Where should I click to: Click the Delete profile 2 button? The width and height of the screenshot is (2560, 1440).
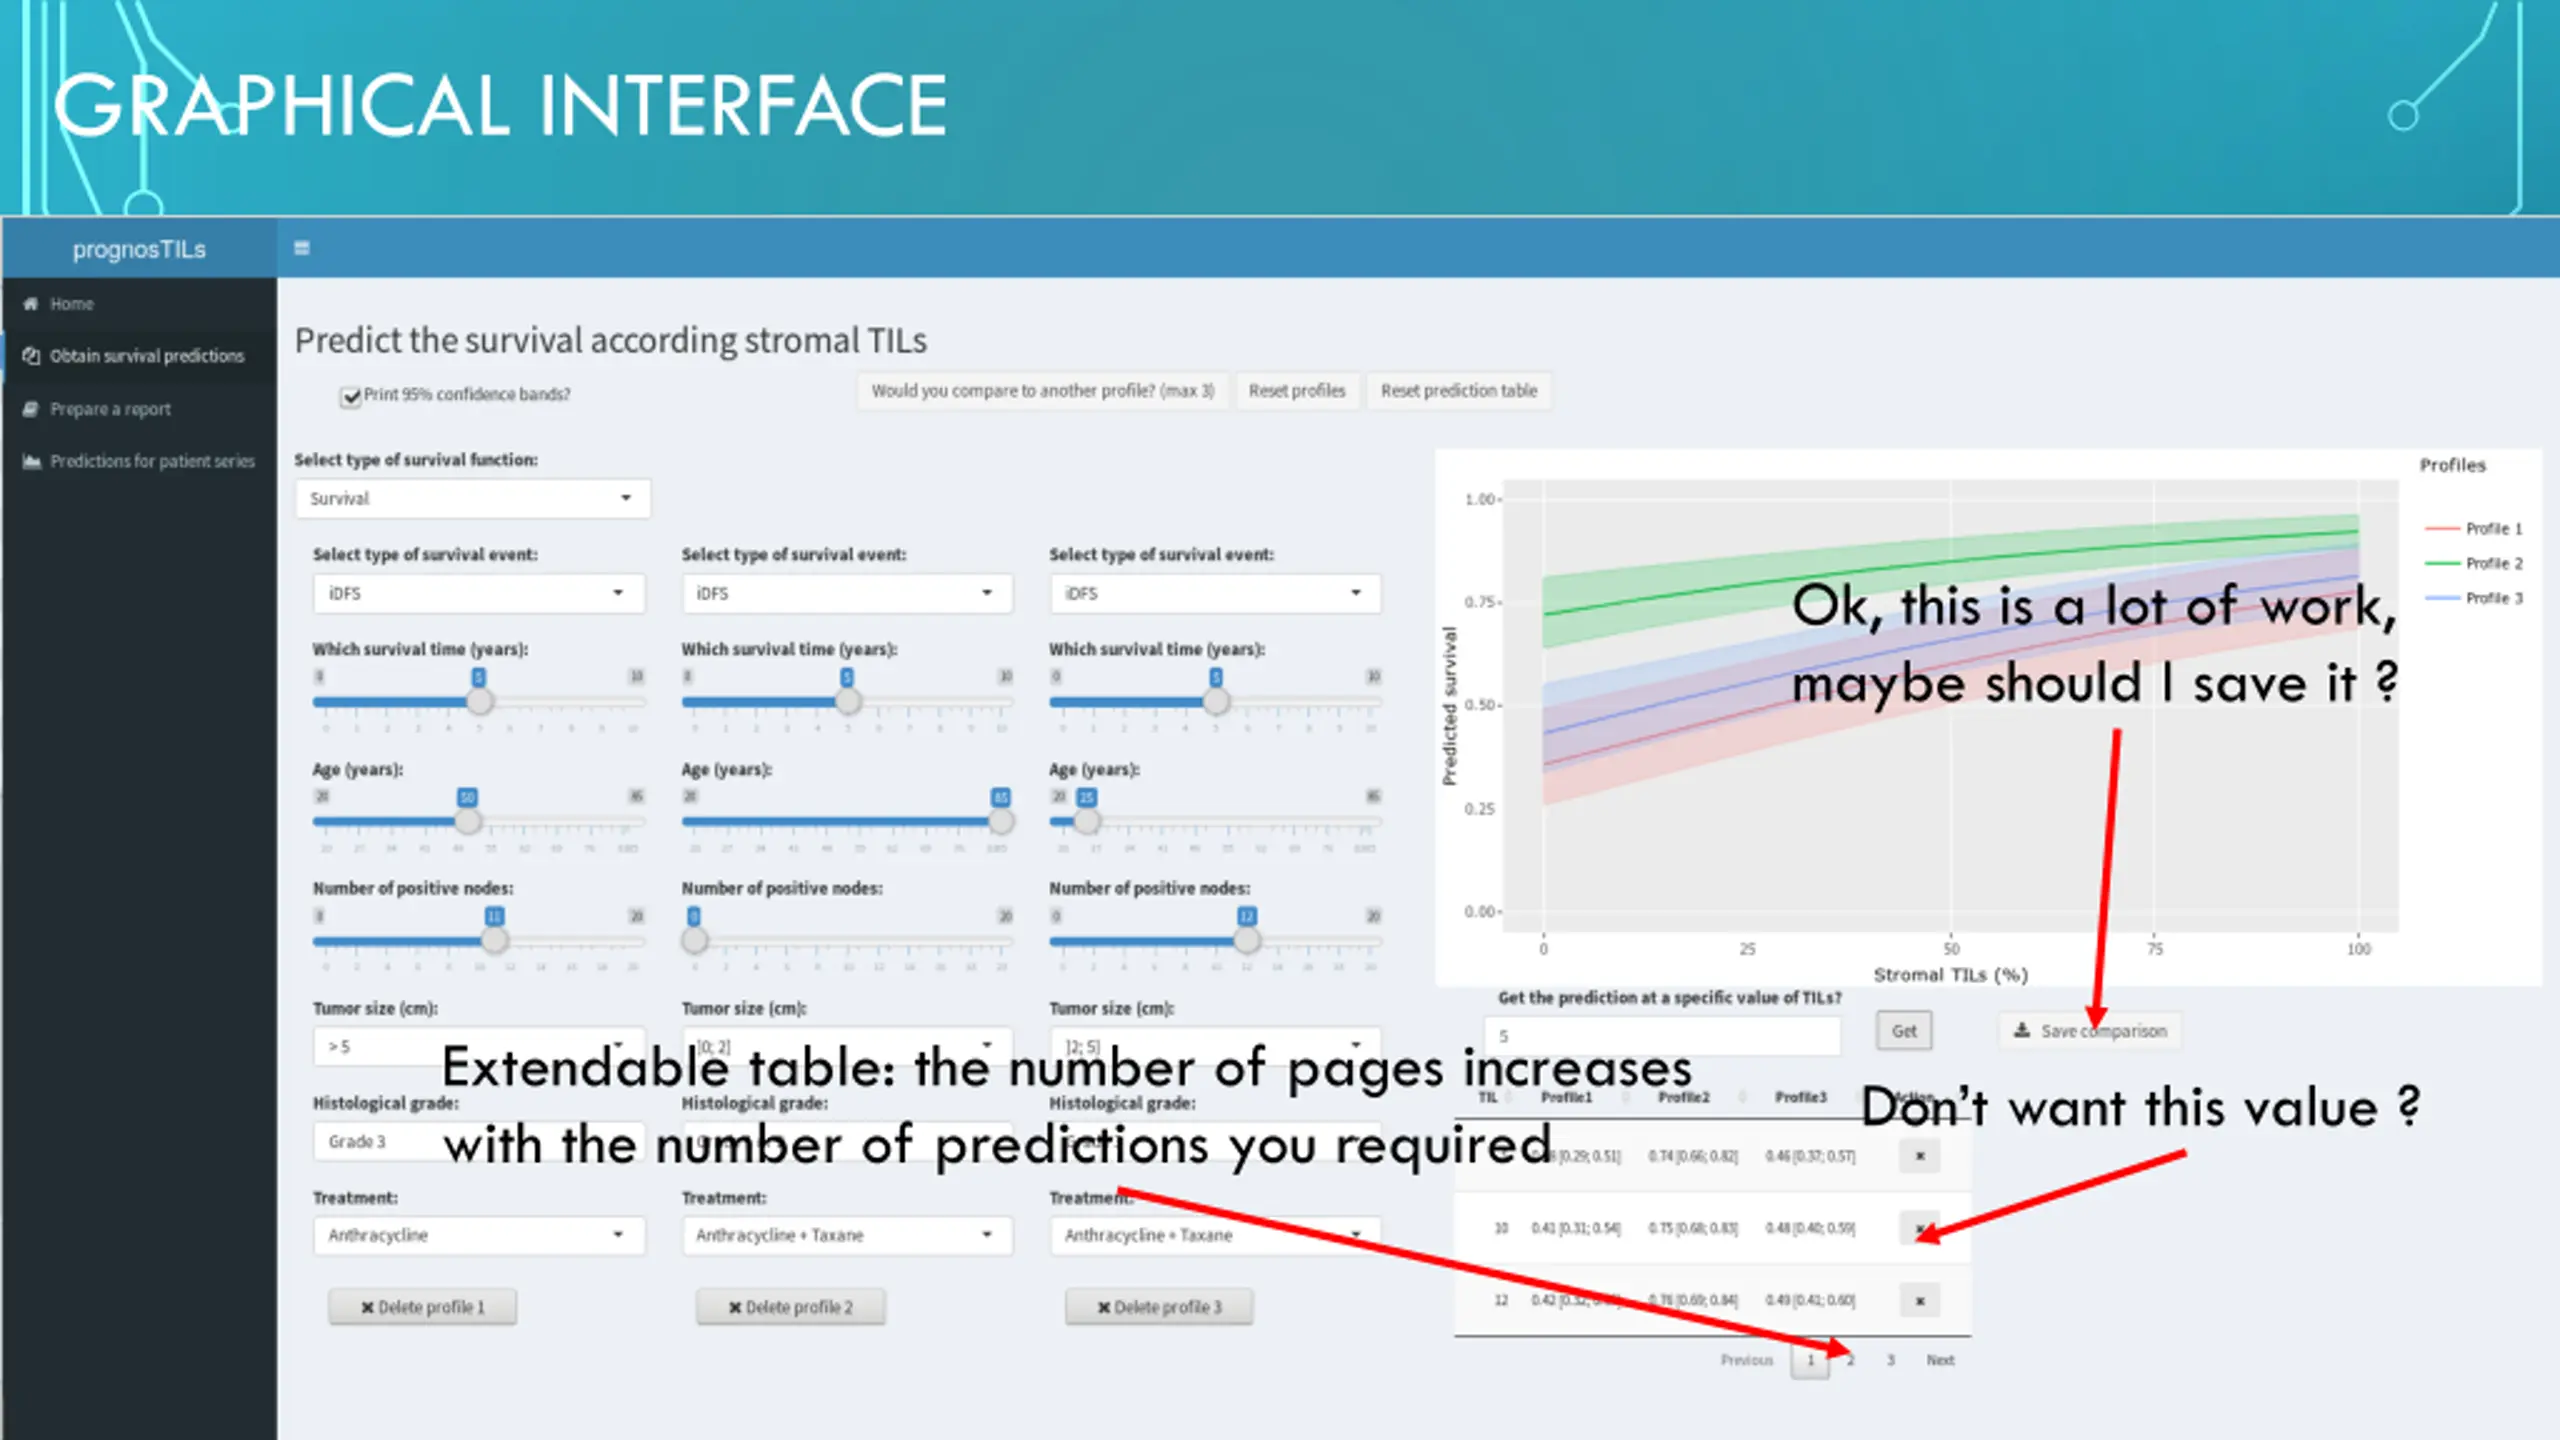[x=790, y=1307]
